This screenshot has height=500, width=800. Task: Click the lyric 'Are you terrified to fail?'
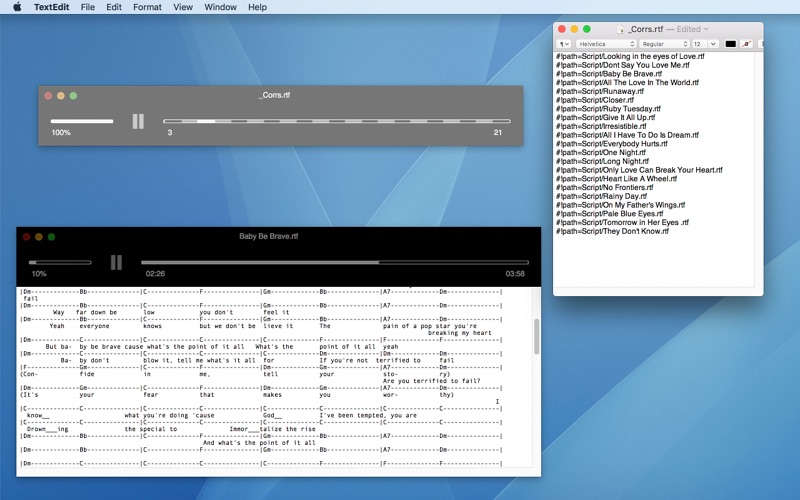(x=432, y=381)
